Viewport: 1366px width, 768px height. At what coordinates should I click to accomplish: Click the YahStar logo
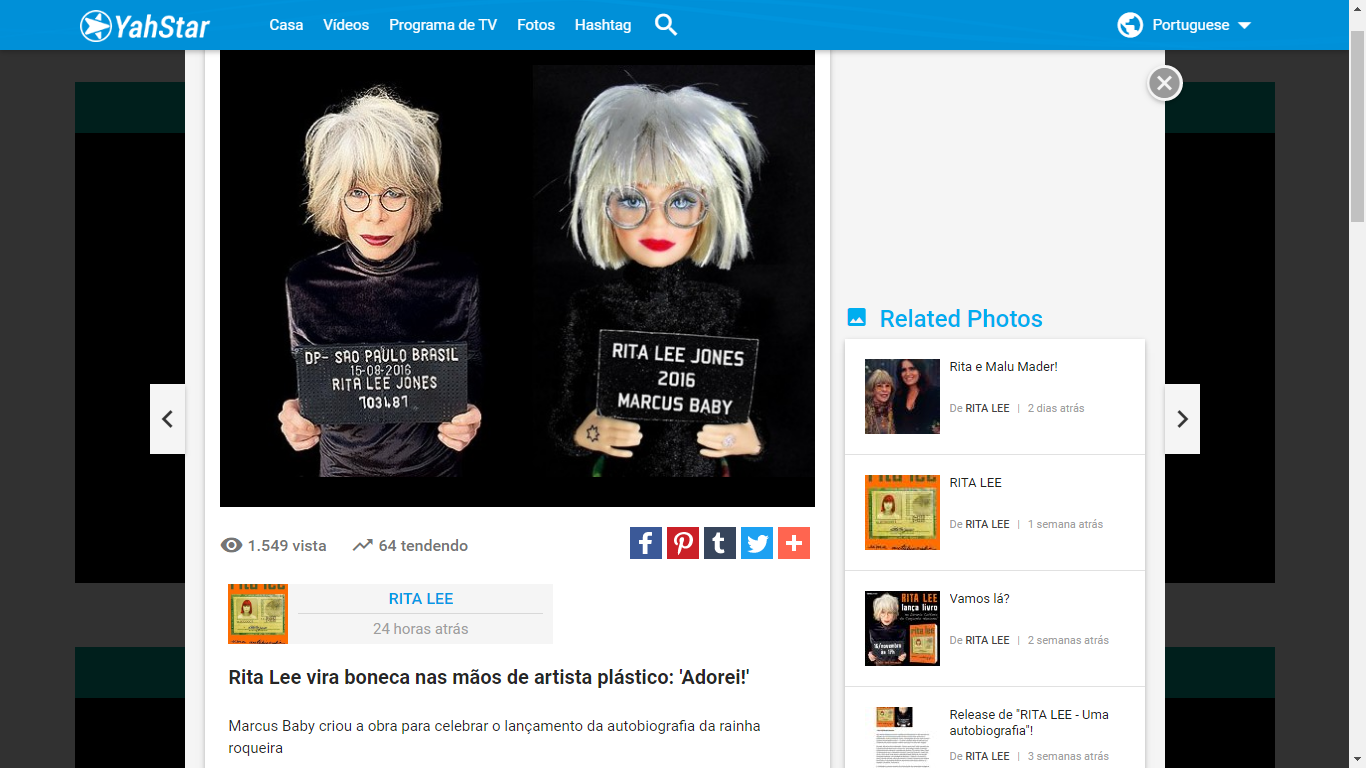[x=143, y=24]
